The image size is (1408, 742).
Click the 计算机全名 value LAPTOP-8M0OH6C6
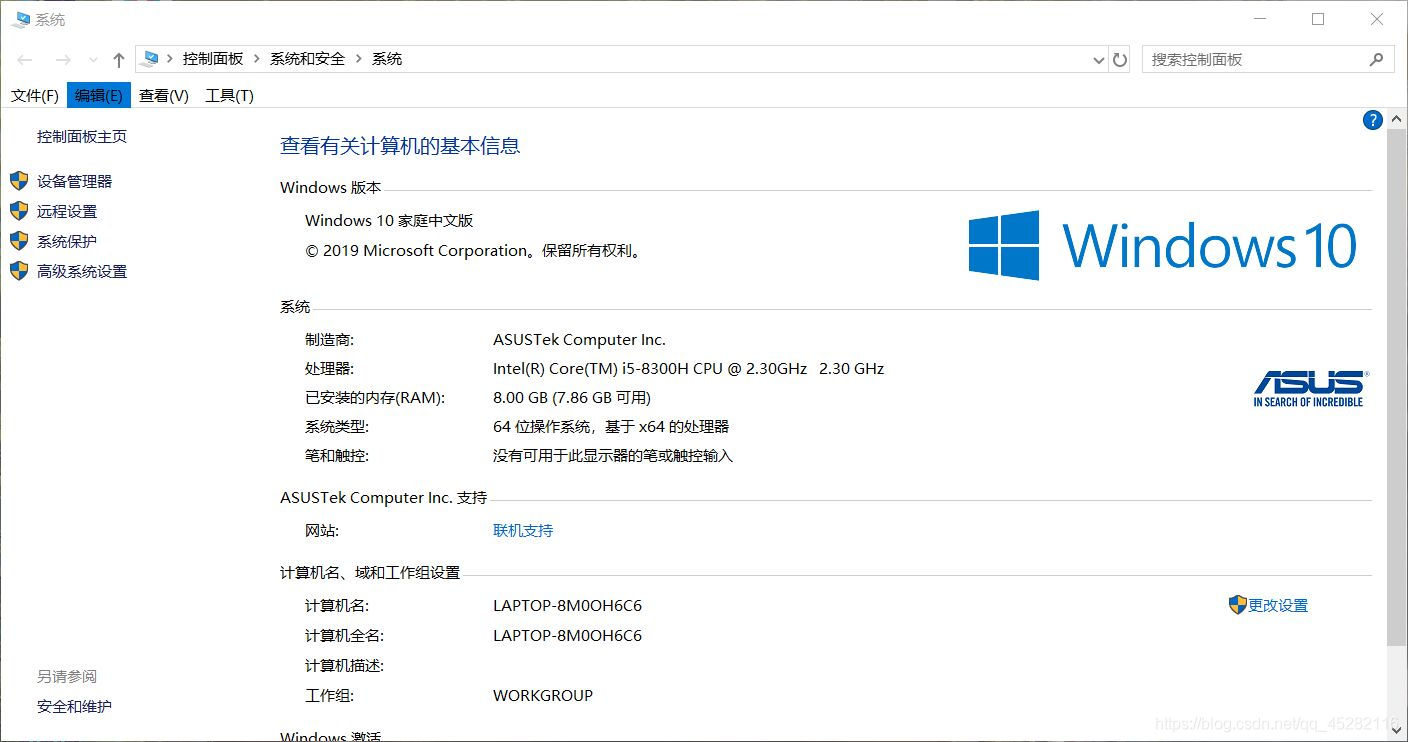pos(567,635)
